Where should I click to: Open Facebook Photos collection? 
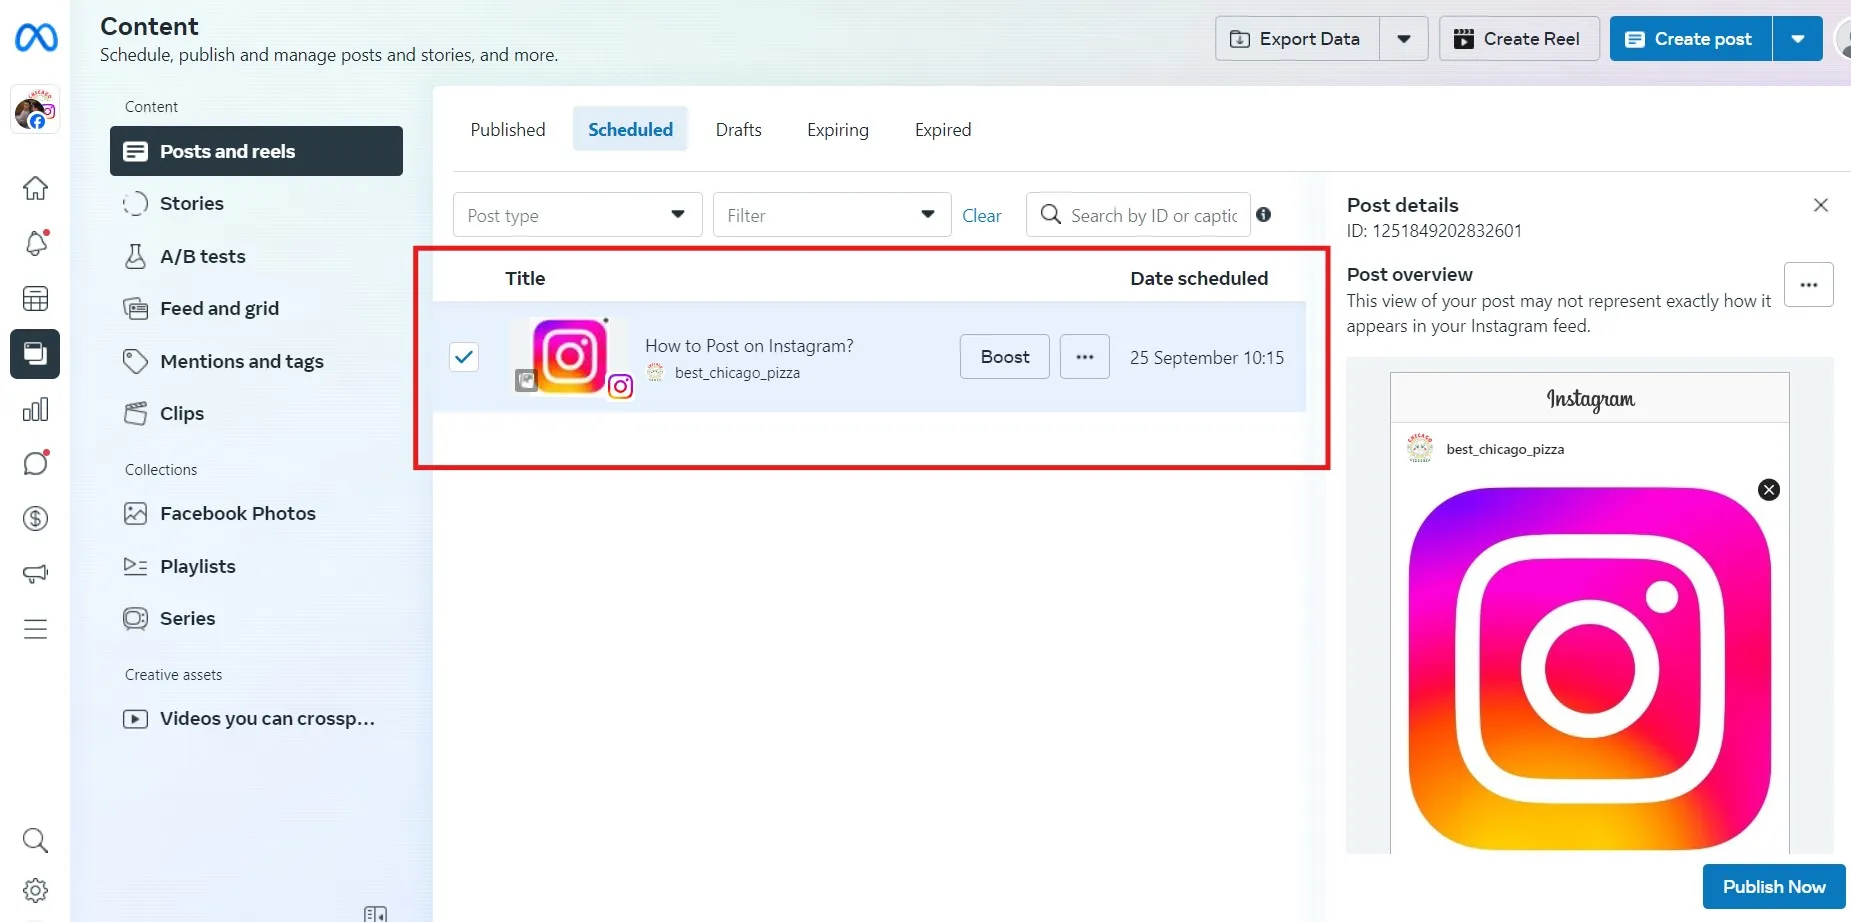tap(256, 513)
